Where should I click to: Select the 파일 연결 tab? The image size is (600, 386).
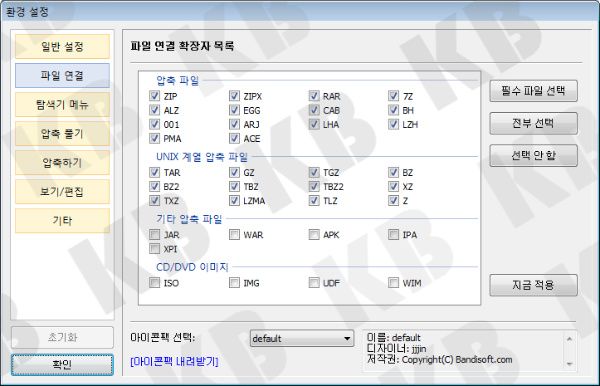pyautogui.click(x=62, y=75)
